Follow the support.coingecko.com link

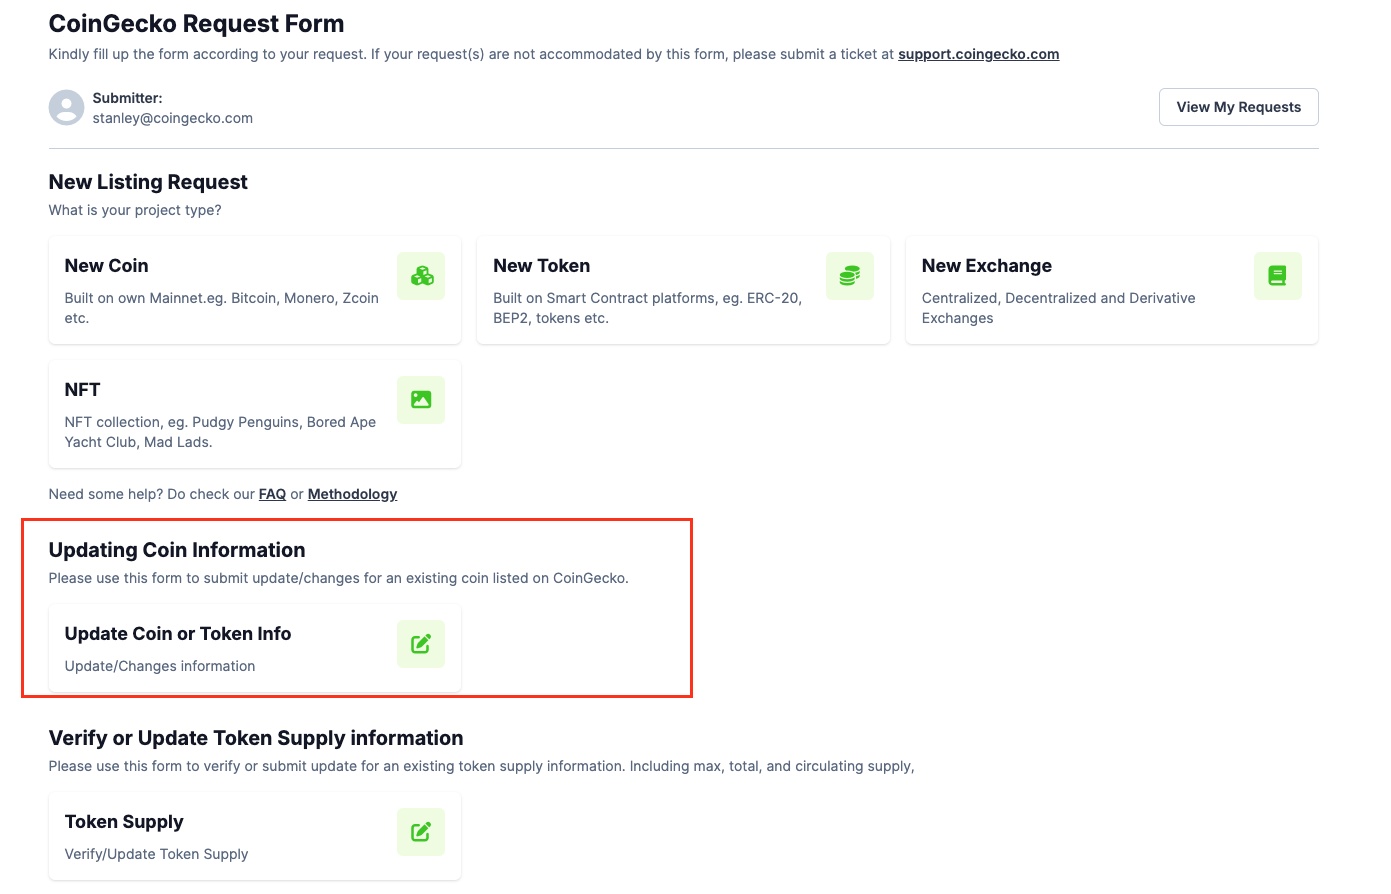[x=978, y=54]
